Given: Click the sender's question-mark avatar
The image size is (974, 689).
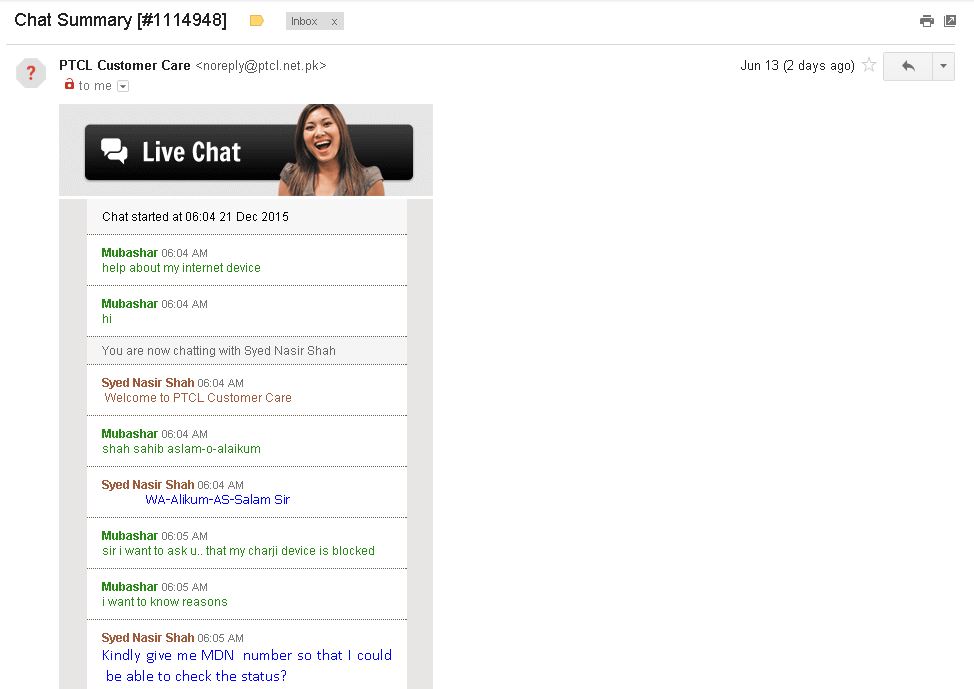Looking at the screenshot, I should pos(30,73).
